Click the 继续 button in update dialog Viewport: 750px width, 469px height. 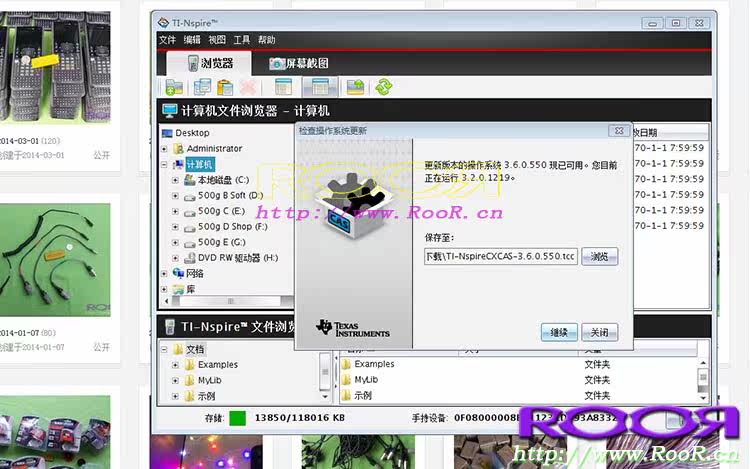(x=559, y=332)
